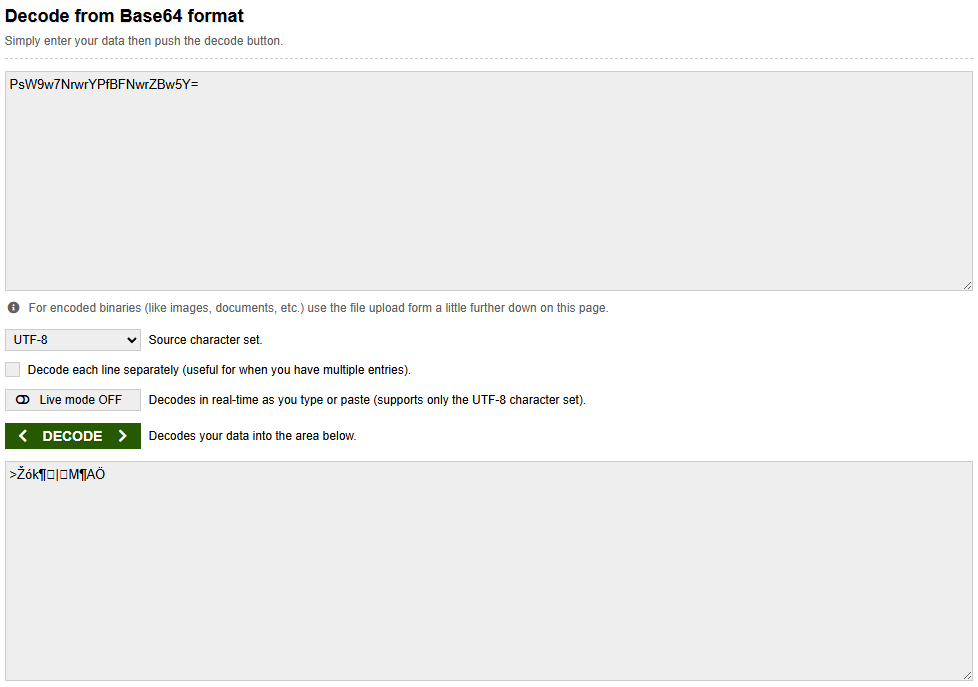Viewport: 978px width, 687px height.
Task: Open the UTF-8 source character set dropdown
Action: (73, 340)
